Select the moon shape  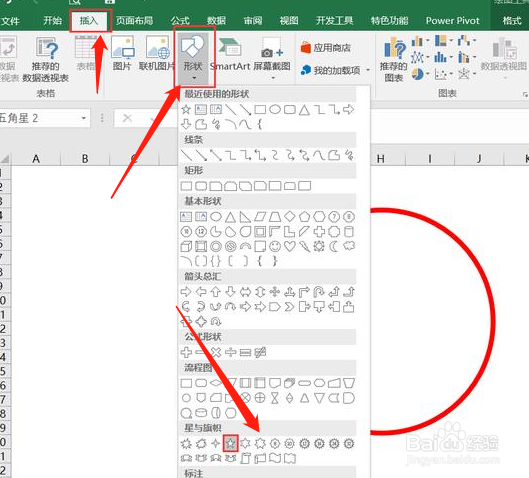334,246
